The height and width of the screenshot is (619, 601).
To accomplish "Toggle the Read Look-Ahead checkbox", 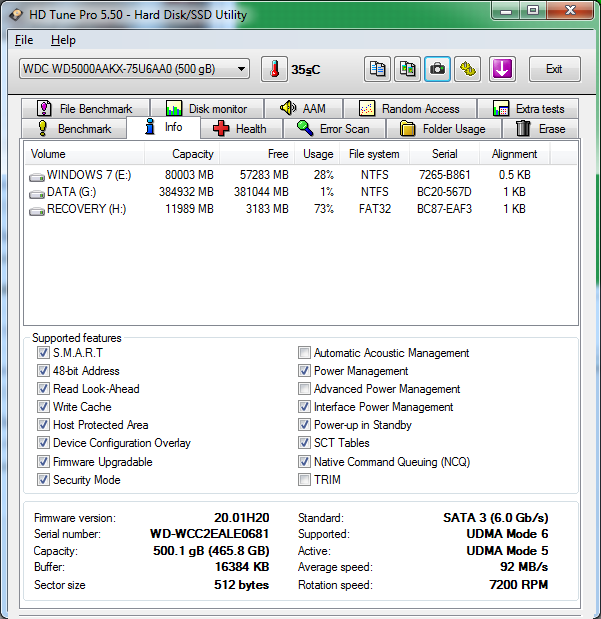I will [43, 389].
